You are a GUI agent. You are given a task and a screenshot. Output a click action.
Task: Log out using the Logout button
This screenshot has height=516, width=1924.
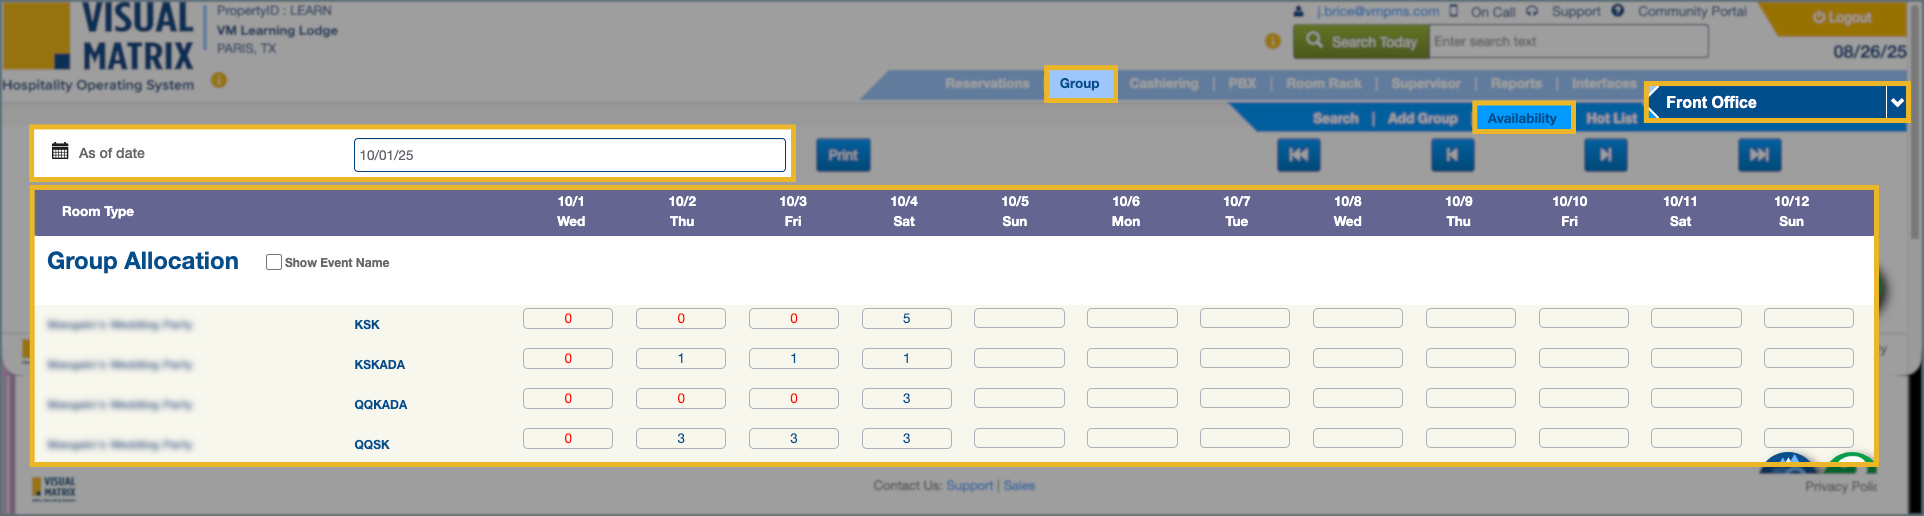pos(1841,18)
